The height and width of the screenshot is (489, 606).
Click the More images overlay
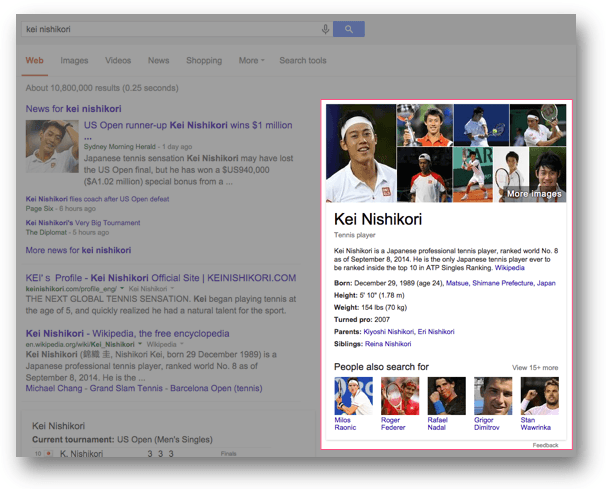(x=534, y=194)
